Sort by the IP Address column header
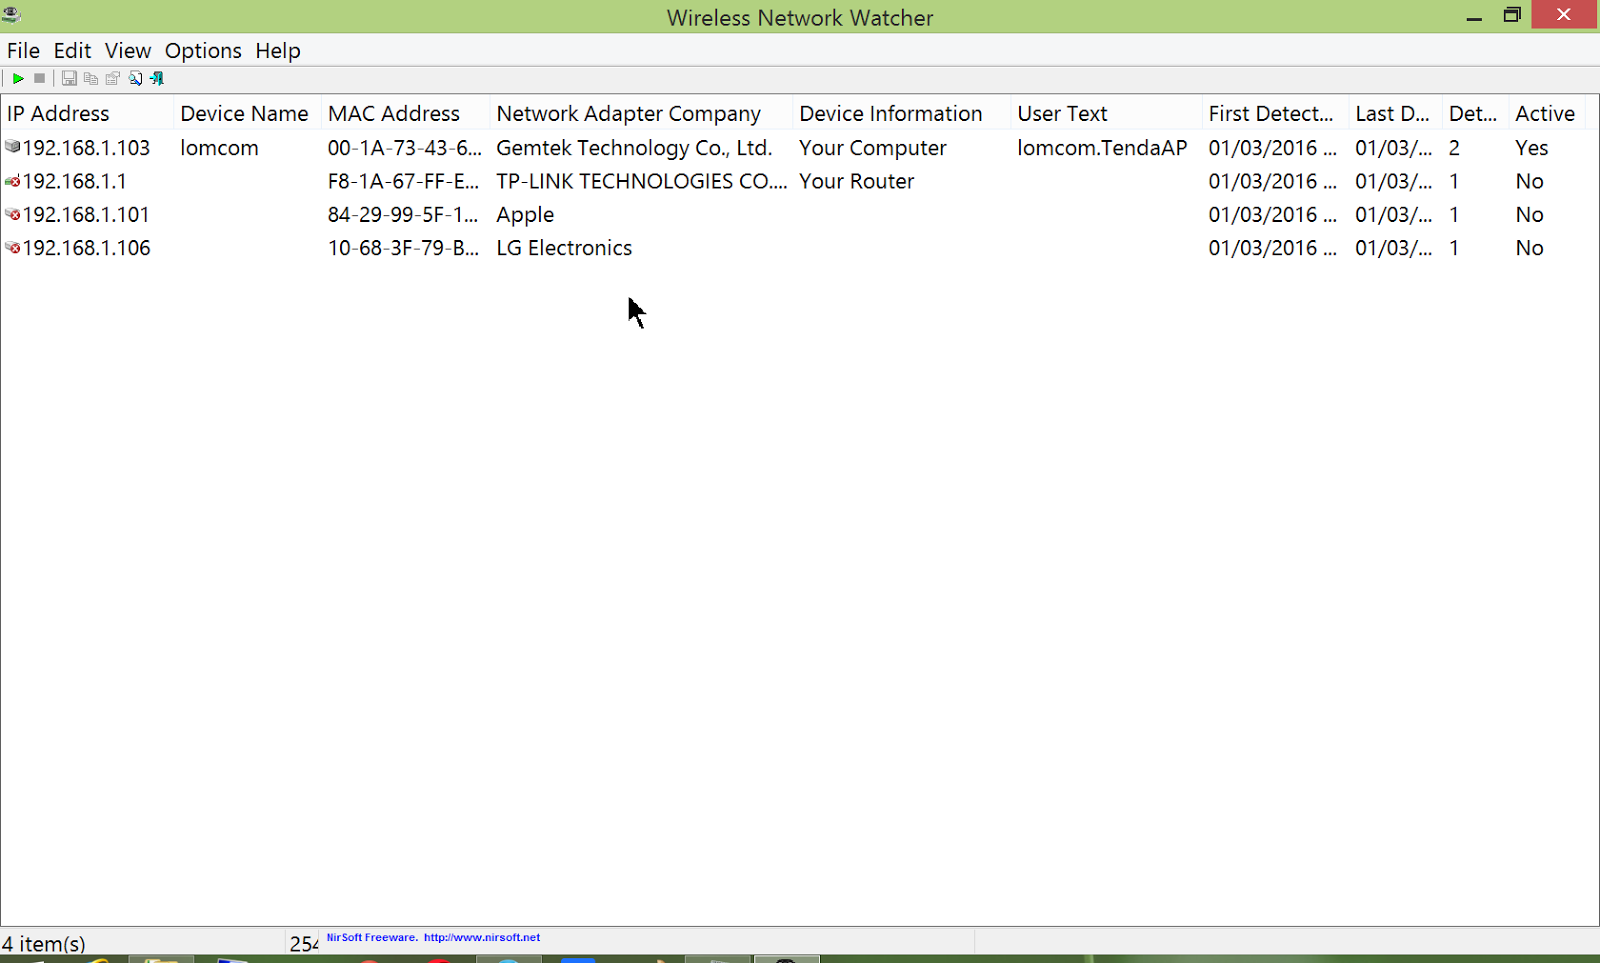The image size is (1600, 963). coord(58,114)
